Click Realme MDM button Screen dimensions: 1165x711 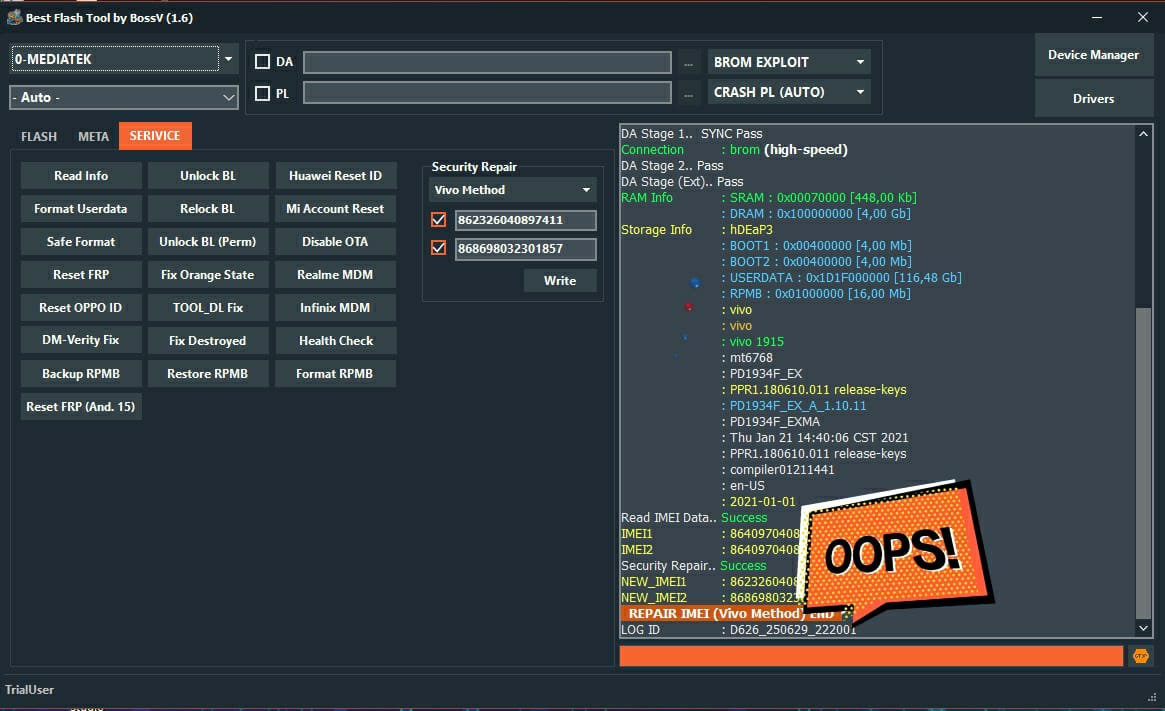click(335, 275)
